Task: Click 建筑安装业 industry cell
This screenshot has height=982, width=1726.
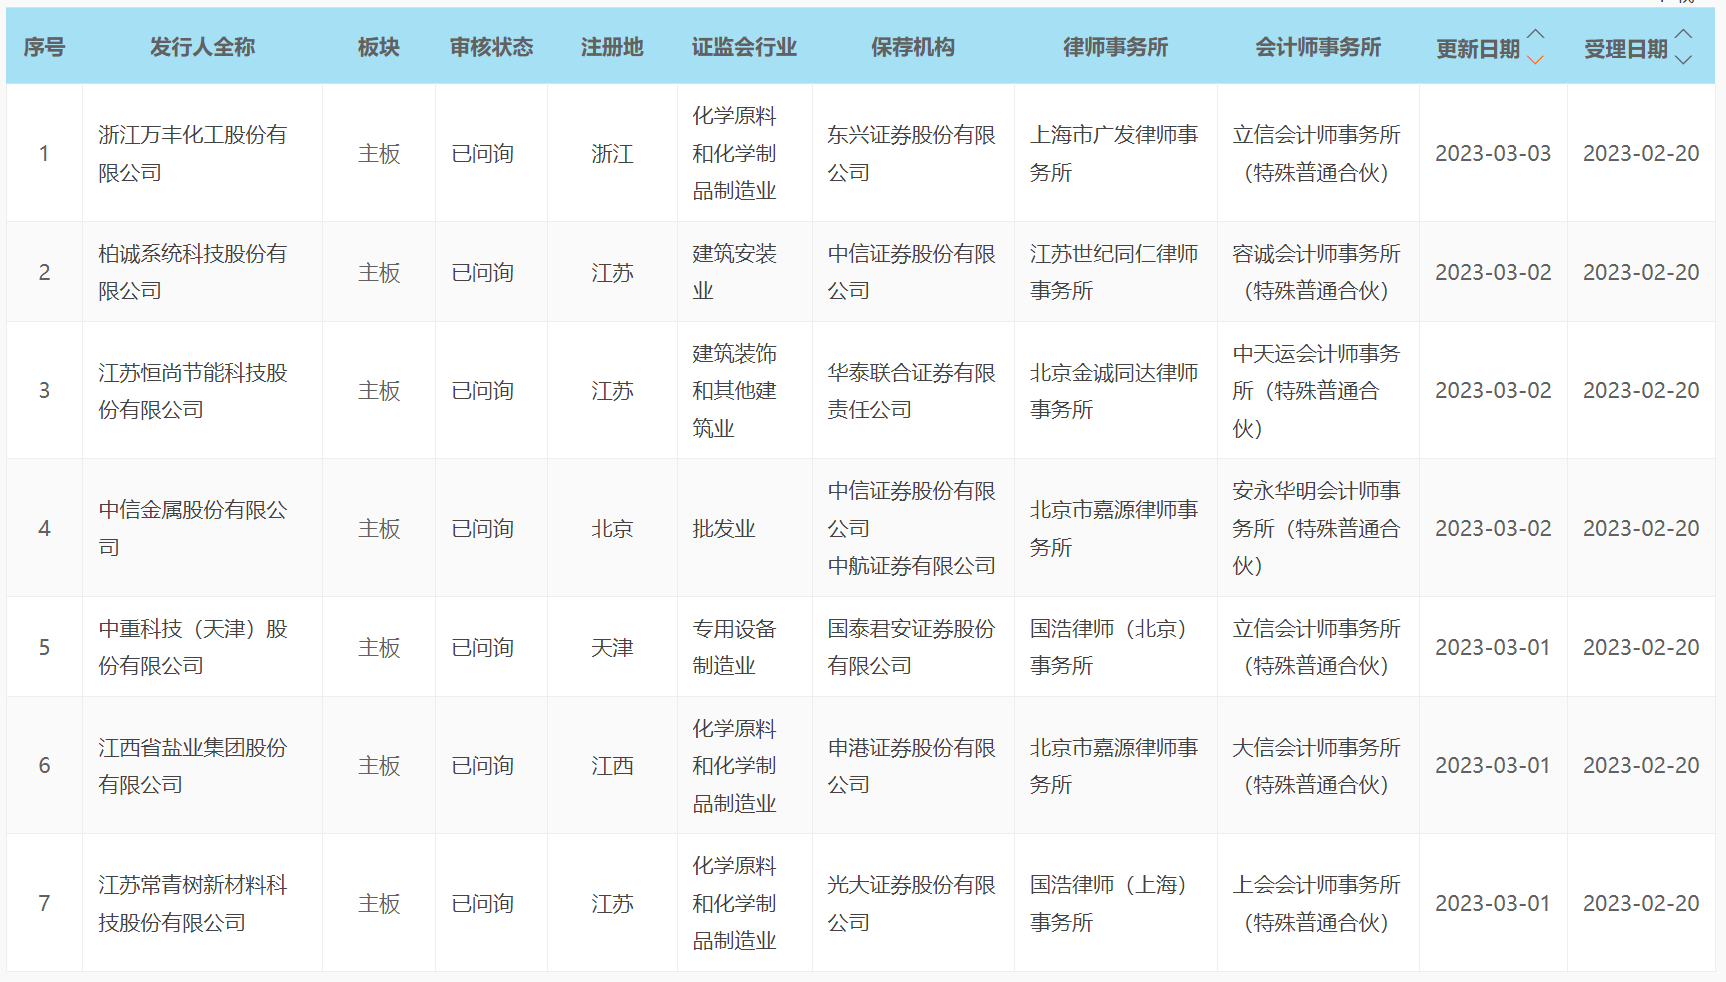Action: click(x=735, y=272)
